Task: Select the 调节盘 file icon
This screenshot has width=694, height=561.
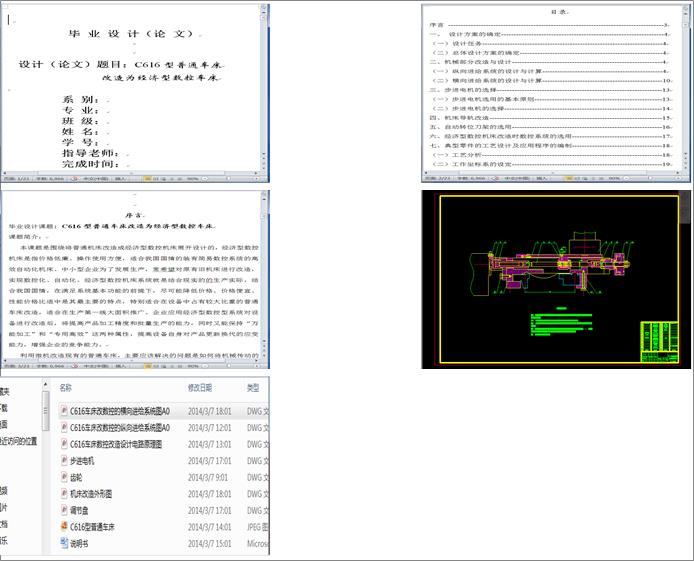Action: point(64,510)
